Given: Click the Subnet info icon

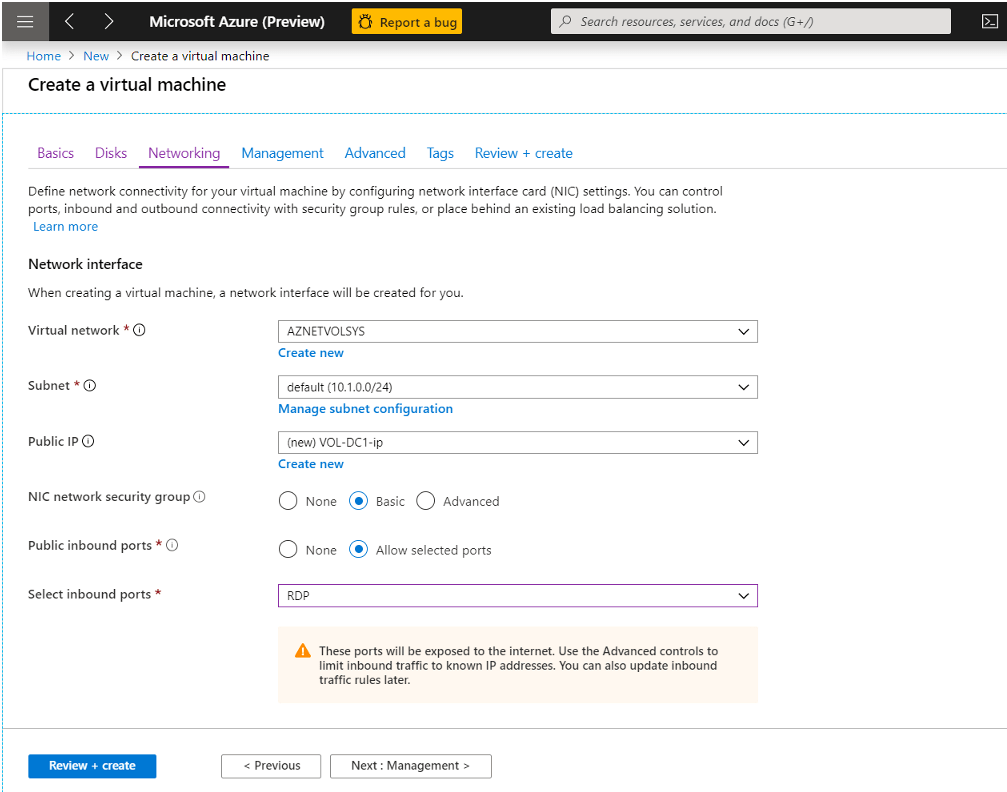Looking at the screenshot, I should click(90, 386).
